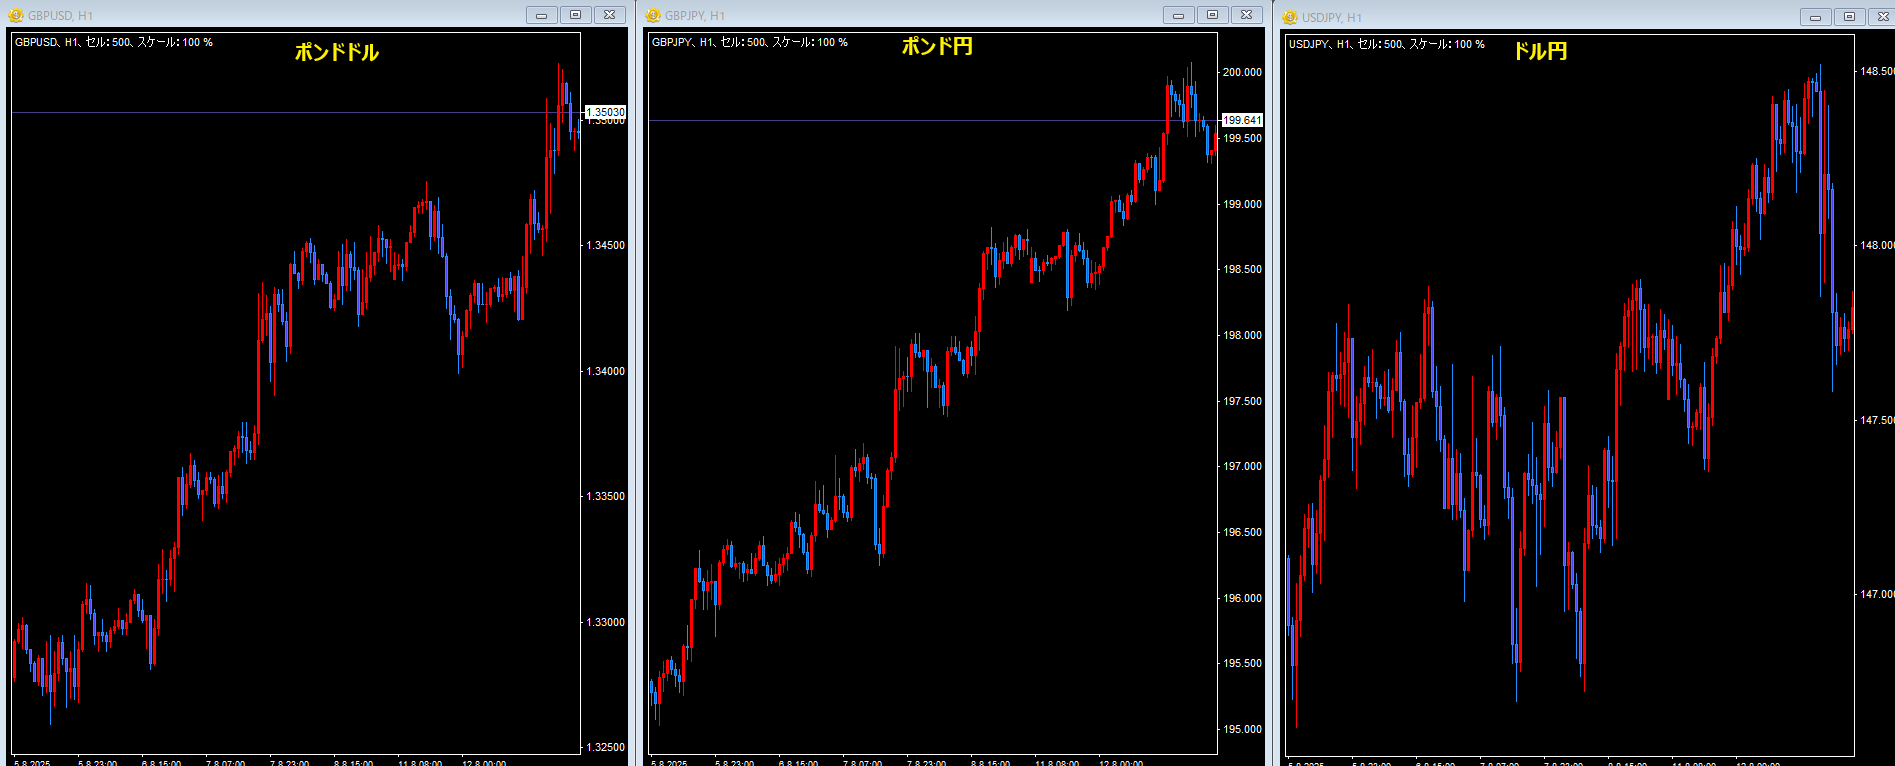Click the GBPUSD chart window icon

[x=16, y=15]
